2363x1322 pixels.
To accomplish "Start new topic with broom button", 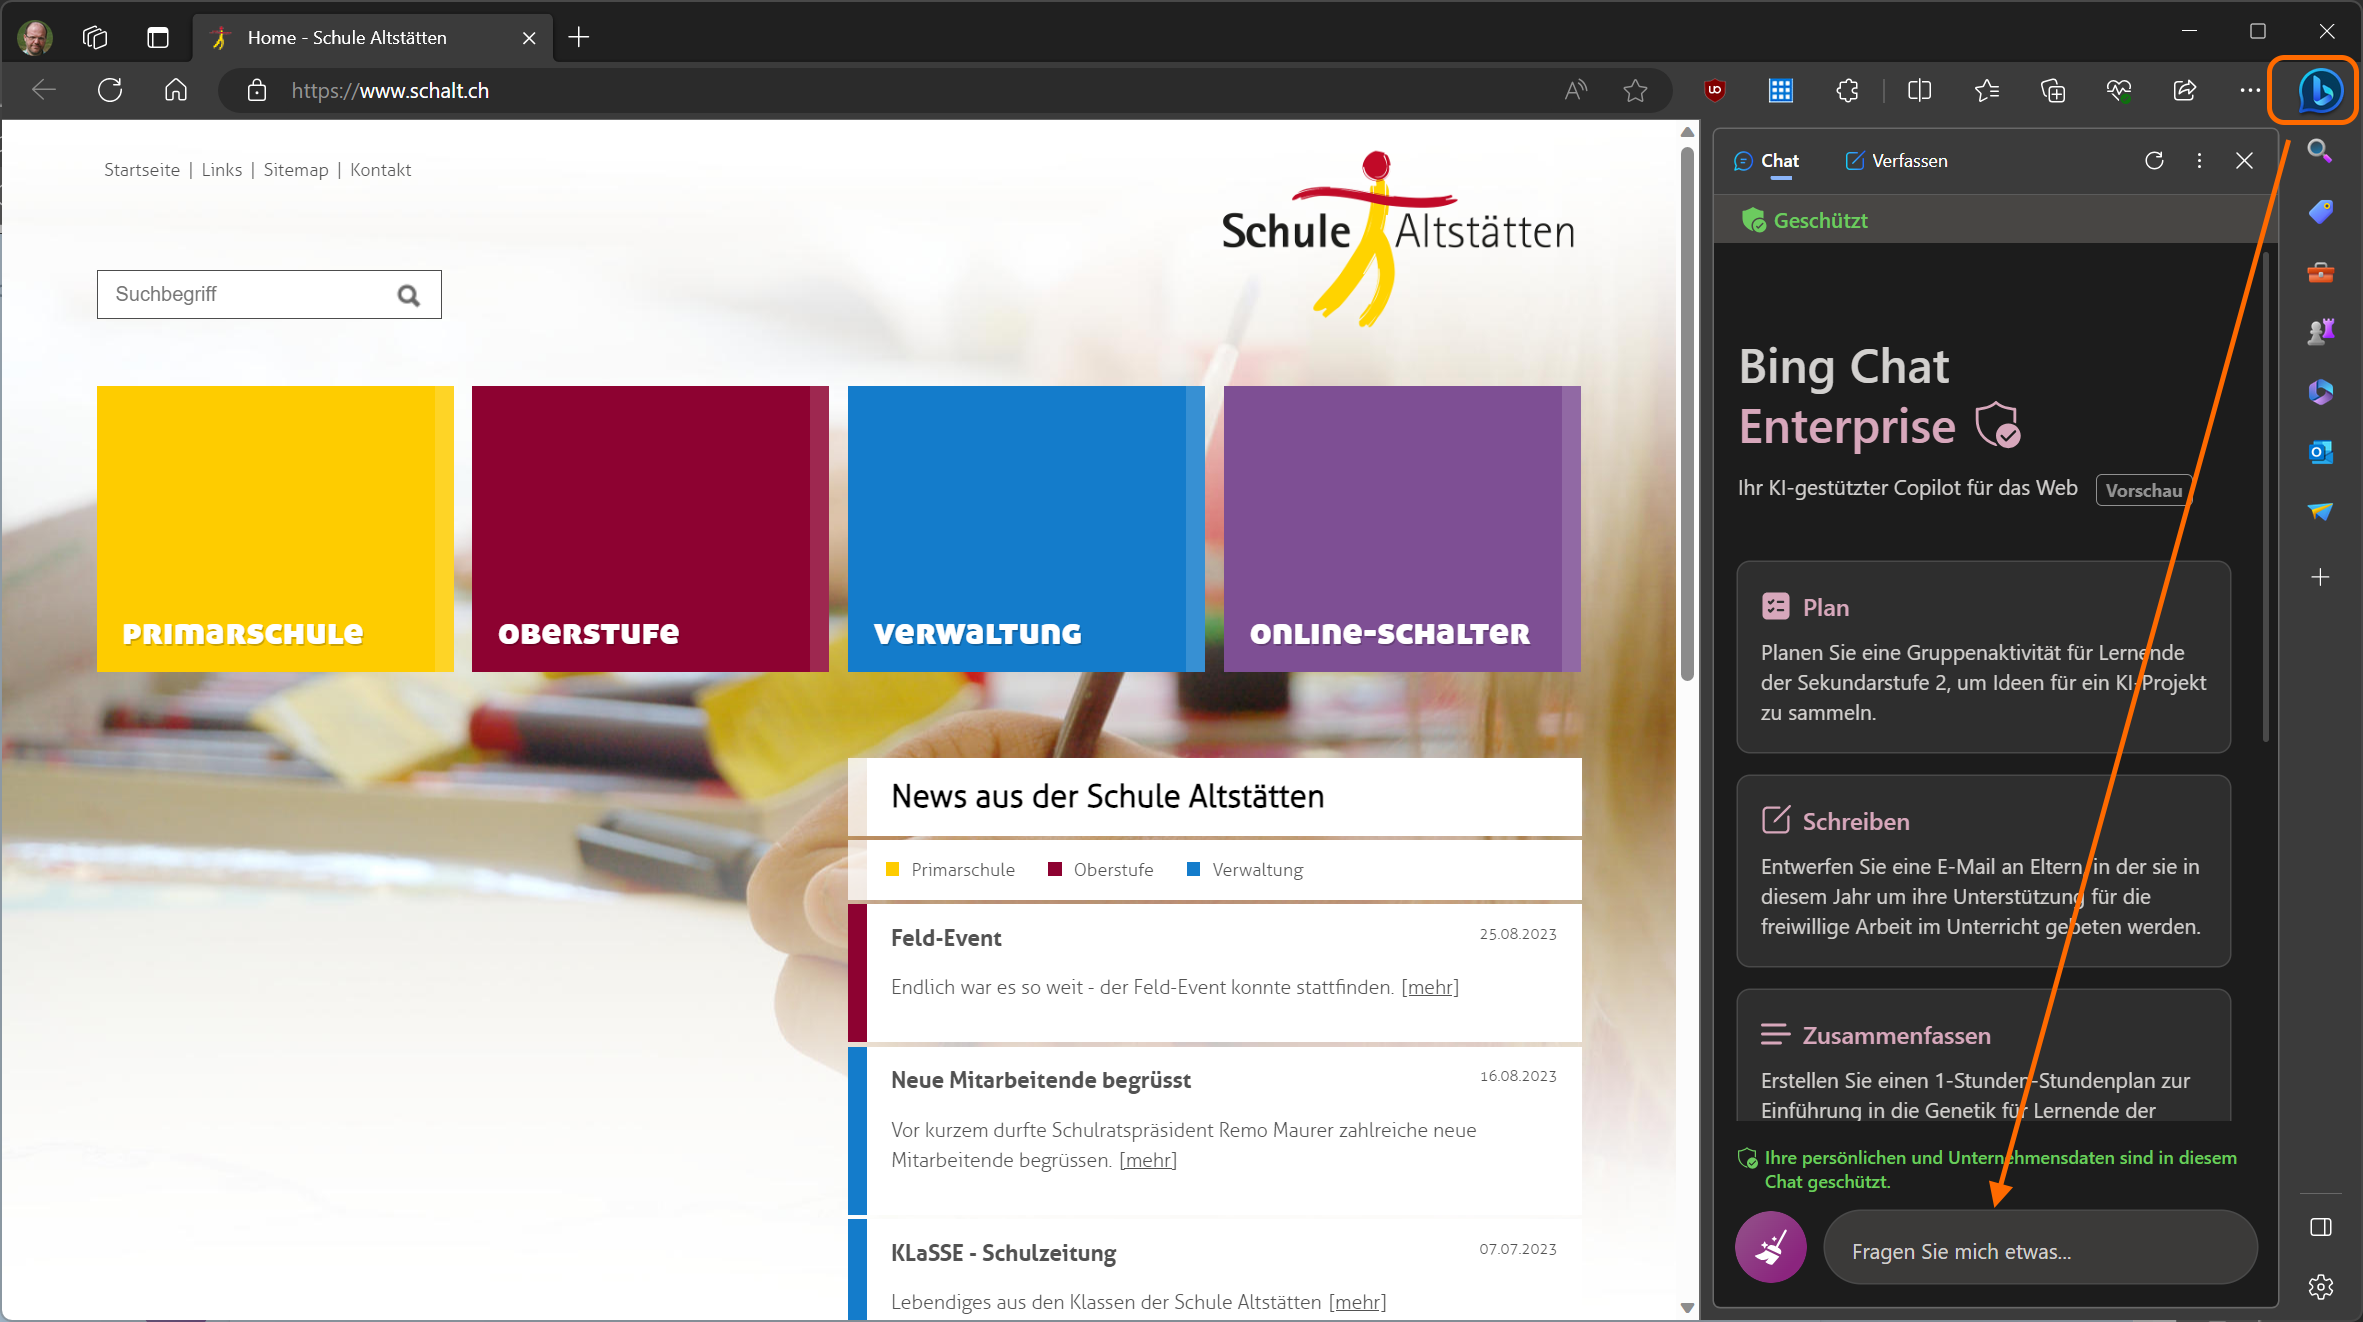I will [x=1770, y=1247].
